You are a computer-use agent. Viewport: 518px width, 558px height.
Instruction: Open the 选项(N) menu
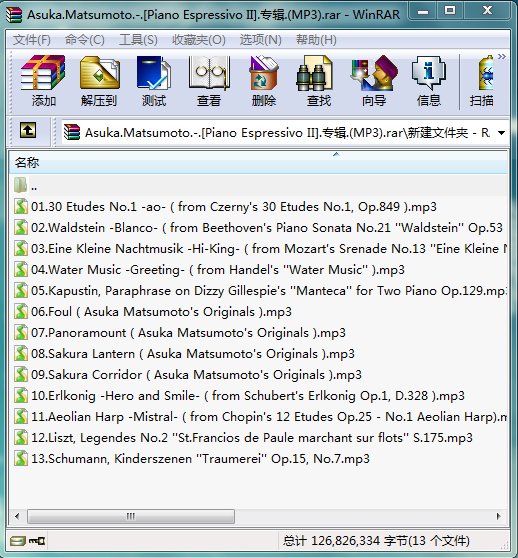(260, 40)
